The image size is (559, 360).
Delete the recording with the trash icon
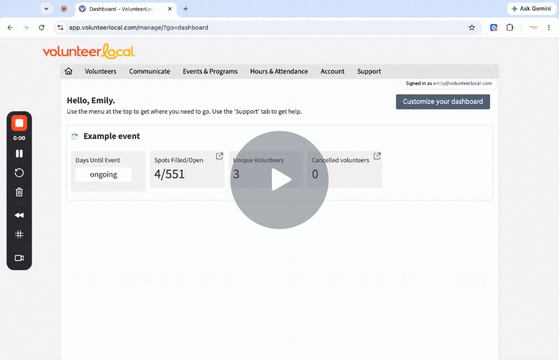click(x=19, y=192)
